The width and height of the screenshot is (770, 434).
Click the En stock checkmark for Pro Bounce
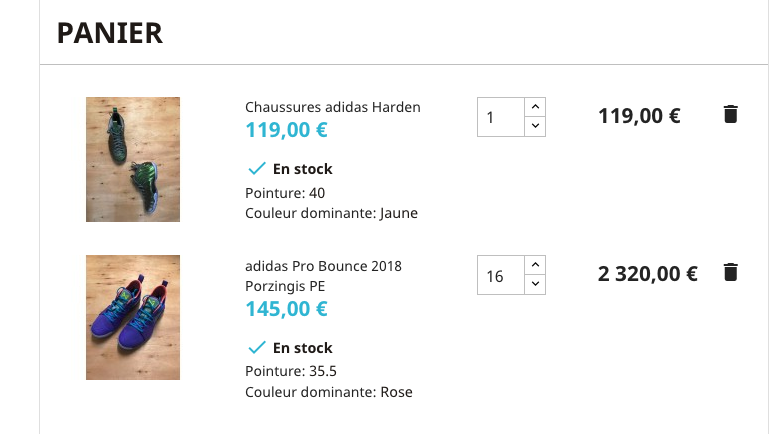255,348
